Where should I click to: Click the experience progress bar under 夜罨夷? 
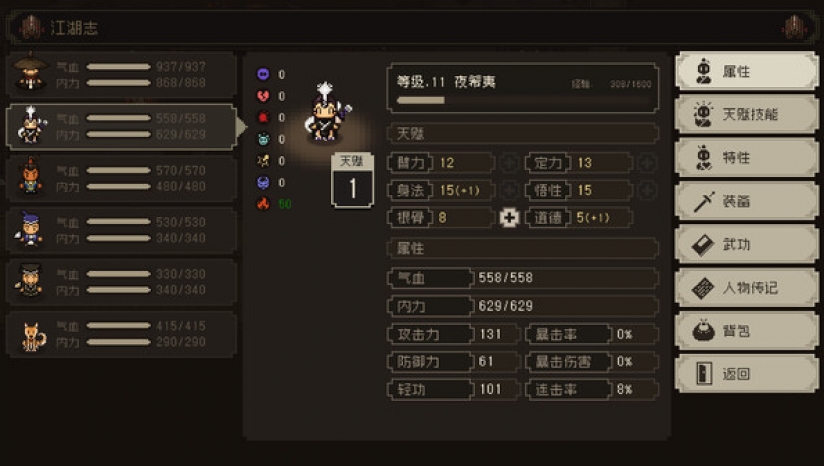pos(523,100)
